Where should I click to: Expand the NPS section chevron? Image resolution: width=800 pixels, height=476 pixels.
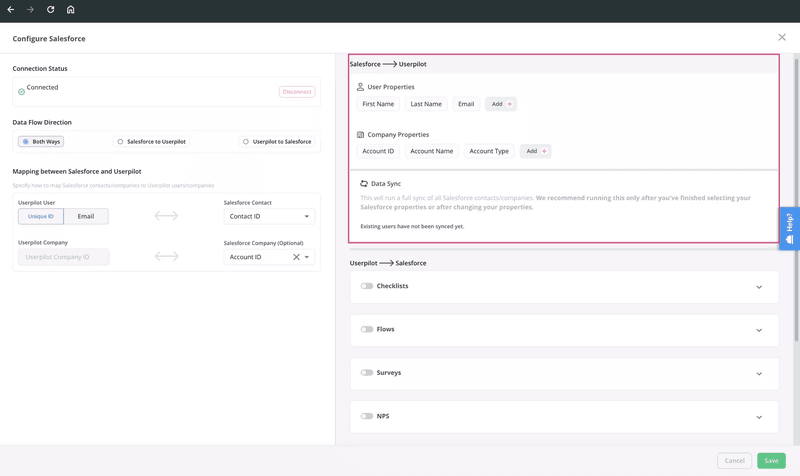[759, 417]
